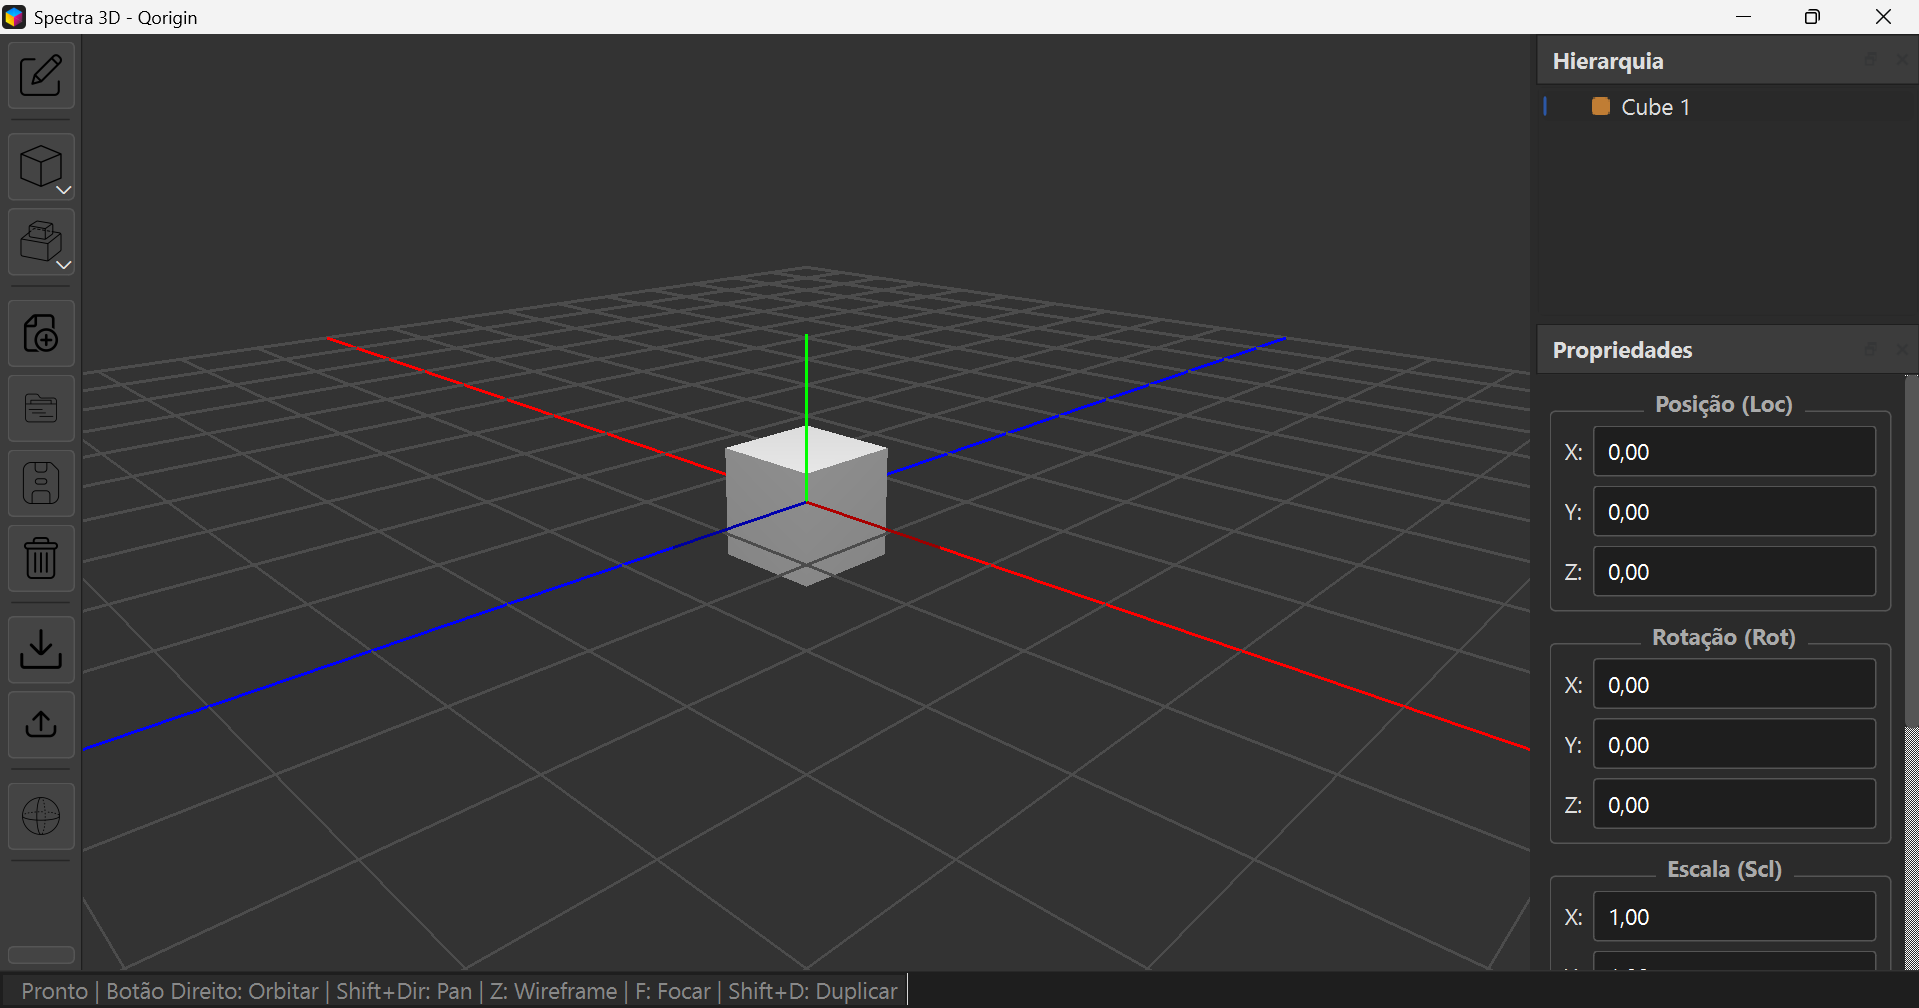Select the sphere/globe tool at the bottom

(41, 815)
